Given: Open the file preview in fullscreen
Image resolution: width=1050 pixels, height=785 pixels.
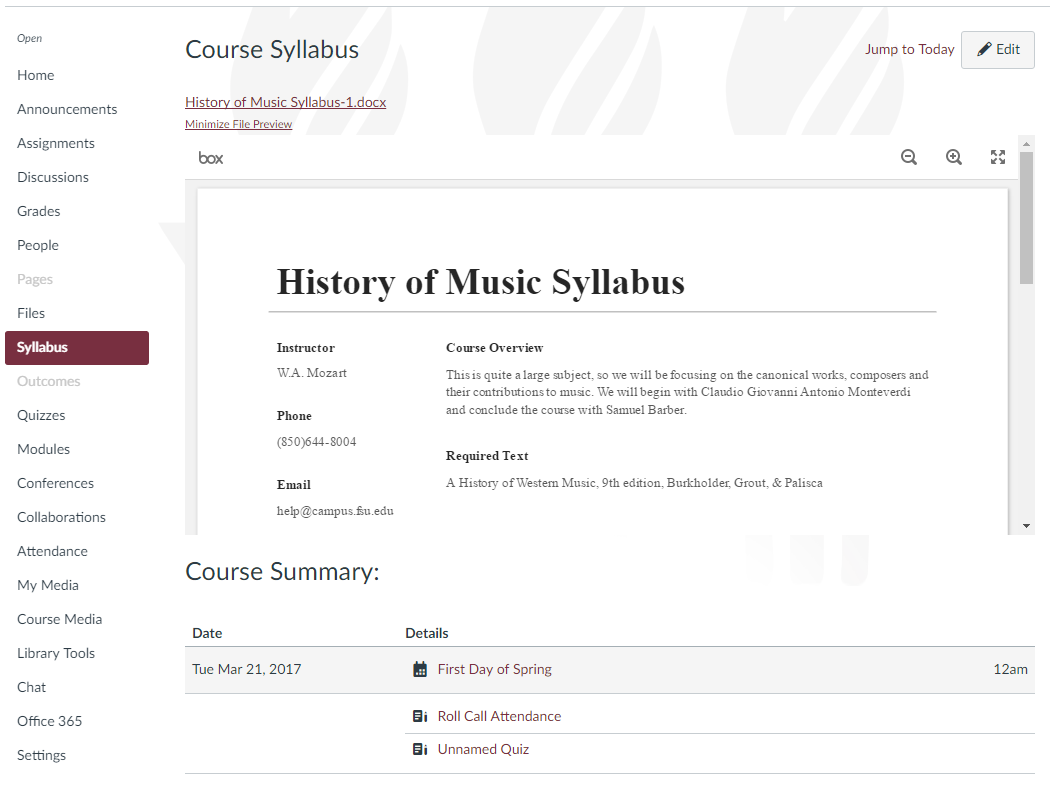Looking at the screenshot, I should pyautogui.click(x=998, y=157).
